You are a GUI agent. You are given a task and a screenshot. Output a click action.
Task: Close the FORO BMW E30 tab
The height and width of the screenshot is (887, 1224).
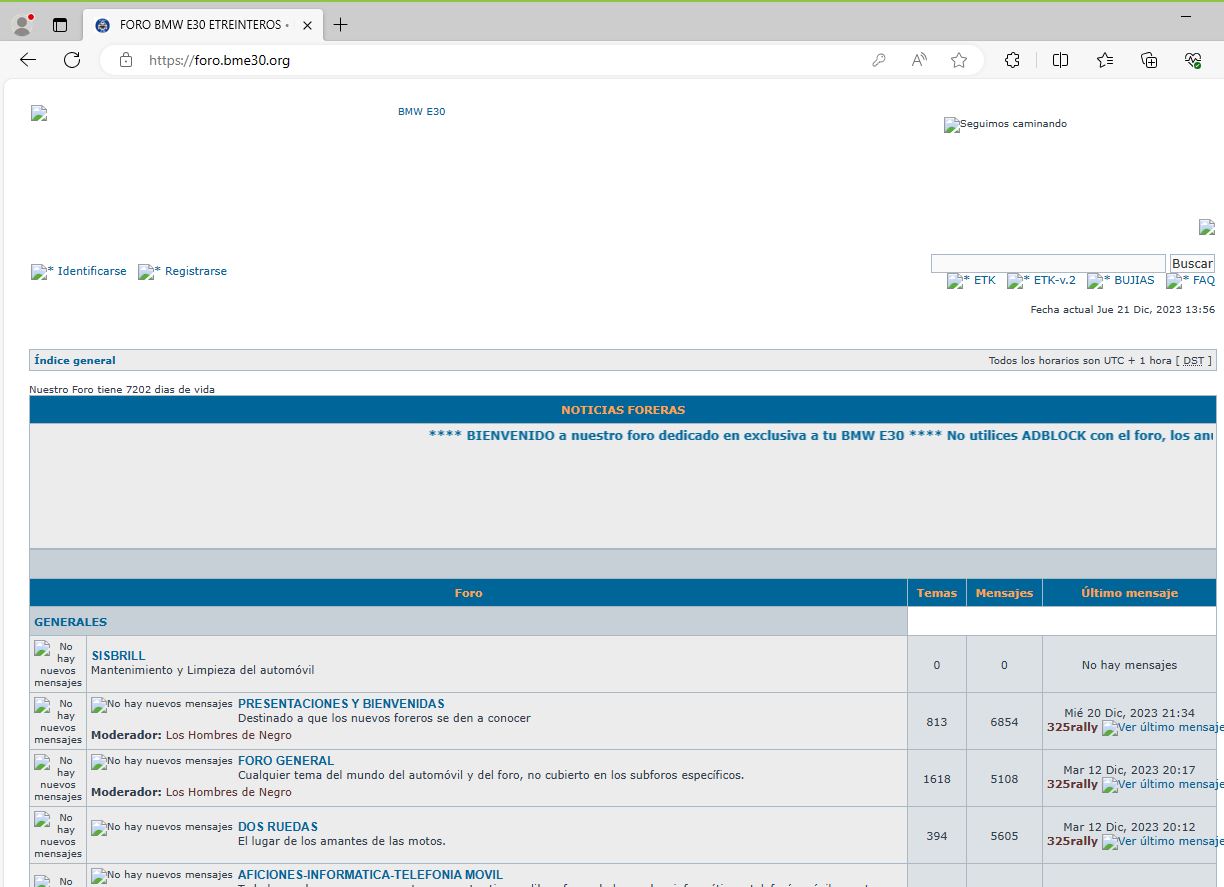pyautogui.click(x=307, y=24)
